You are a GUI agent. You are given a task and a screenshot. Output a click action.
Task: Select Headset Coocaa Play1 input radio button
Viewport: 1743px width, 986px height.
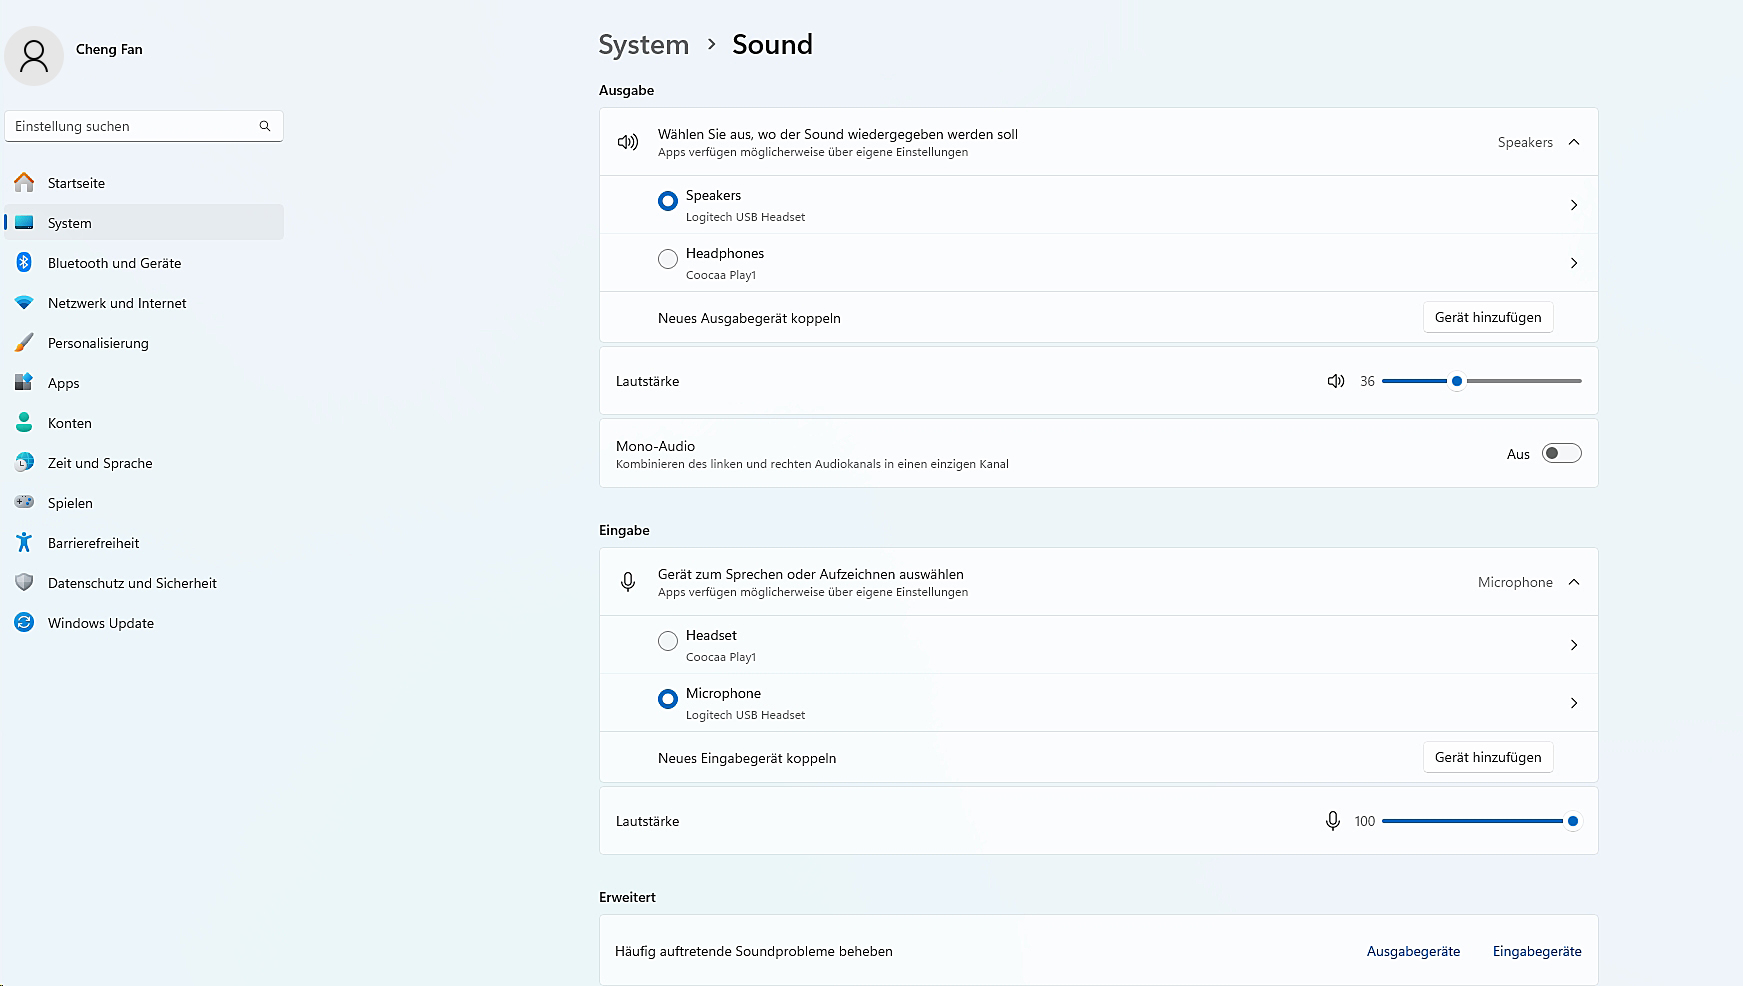(668, 641)
